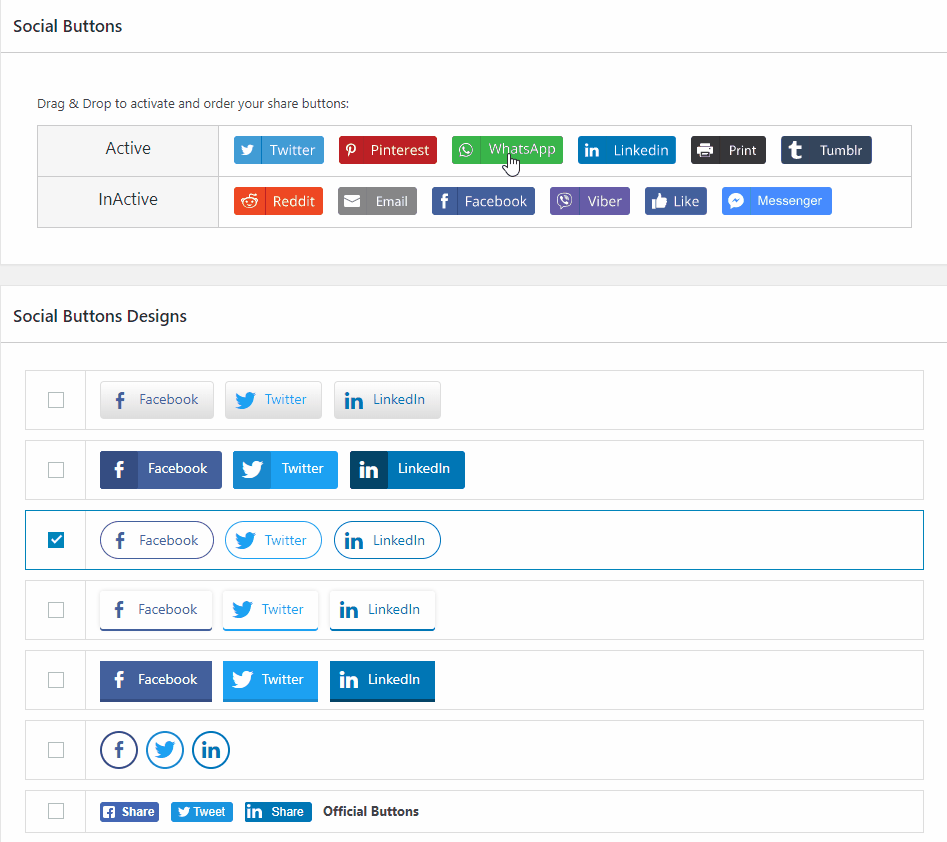Click the blue Messenger share button
947x842 pixels.
pyautogui.click(x=777, y=201)
